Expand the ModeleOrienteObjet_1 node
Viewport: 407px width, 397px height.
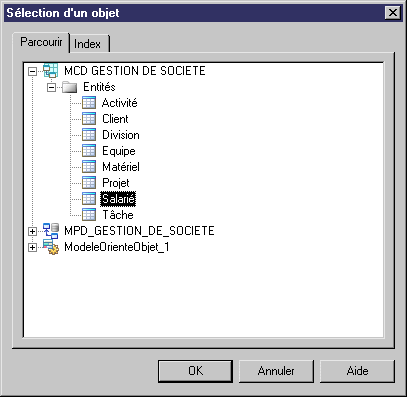point(32,247)
